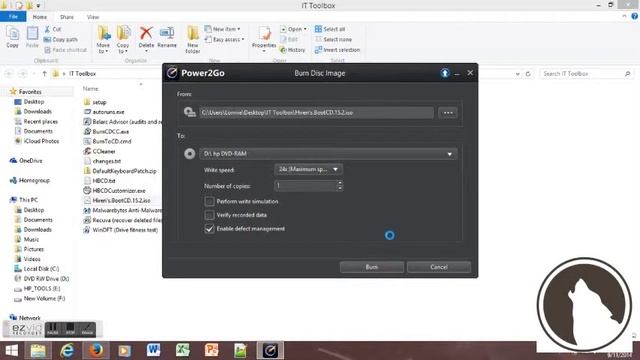Select DefaultKeyboardPatch.zip file
Viewport: 640px width, 360px height.
pyautogui.click(x=120, y=171)
